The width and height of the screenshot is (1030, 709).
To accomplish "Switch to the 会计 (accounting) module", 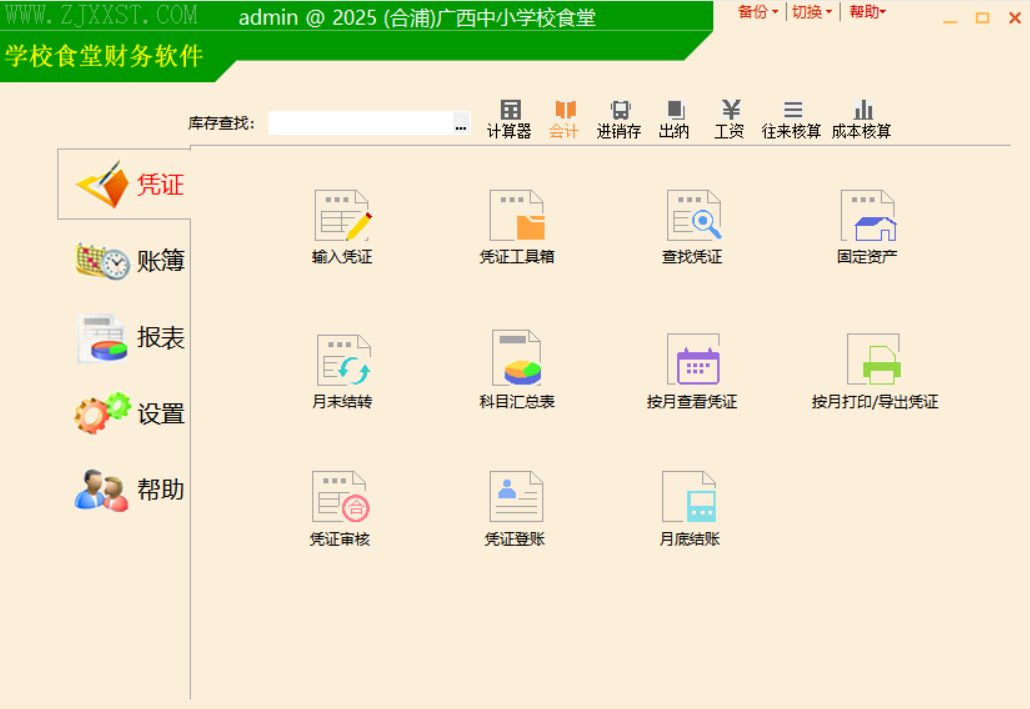I will (x=563, y=118).
